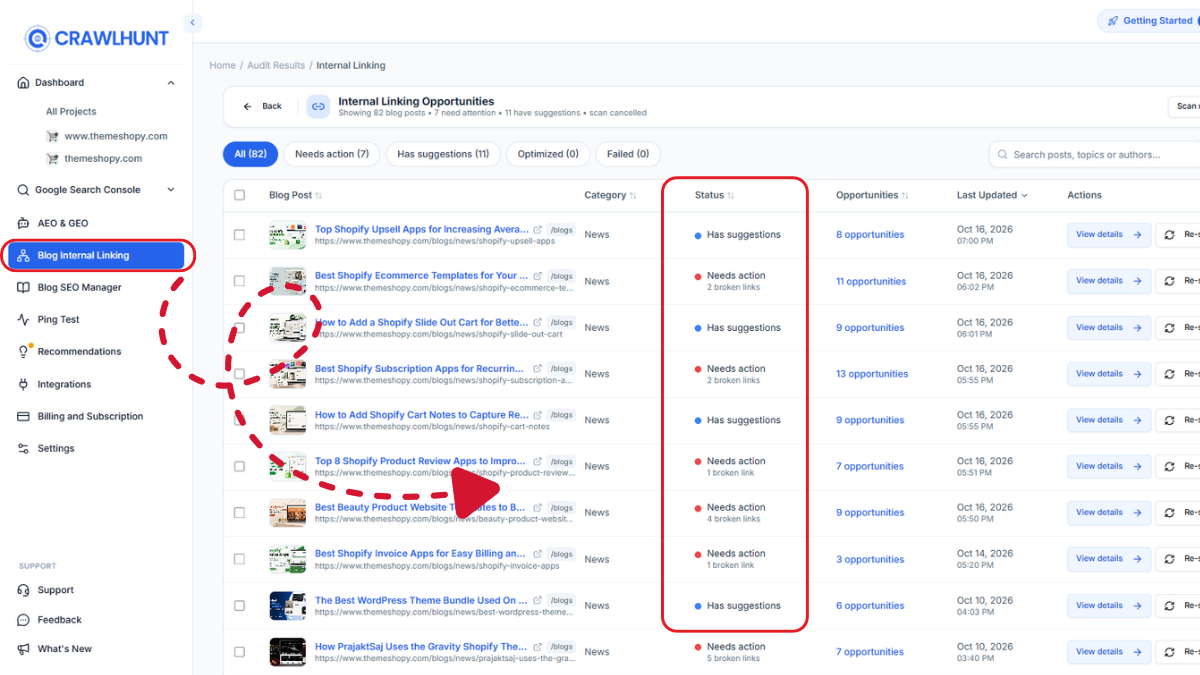The width and height of the screenshot is (1200, 675).
Task: Open Blog Internal Linking in the sidebar
Action: coord(96,256)
